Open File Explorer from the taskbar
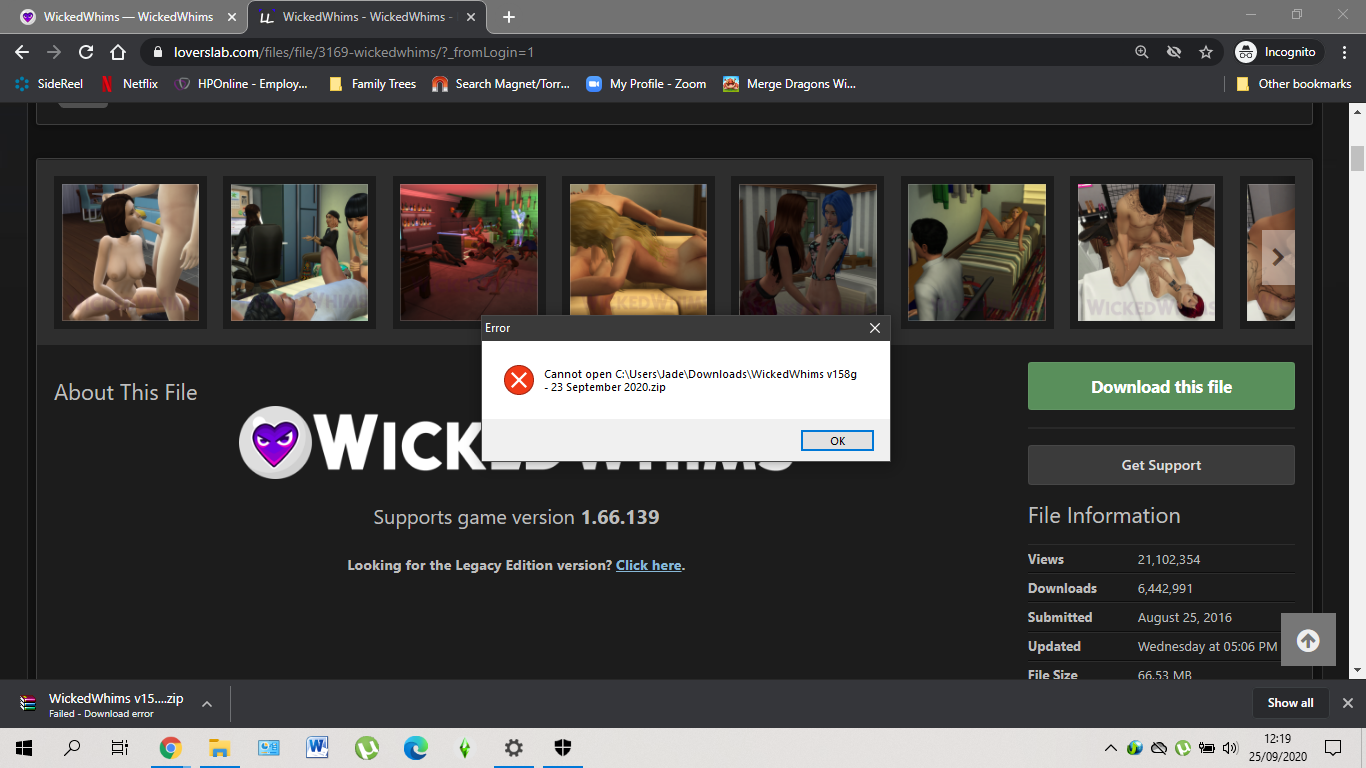The width and height of the screenshot is (1366, 768). click(219, 747)
